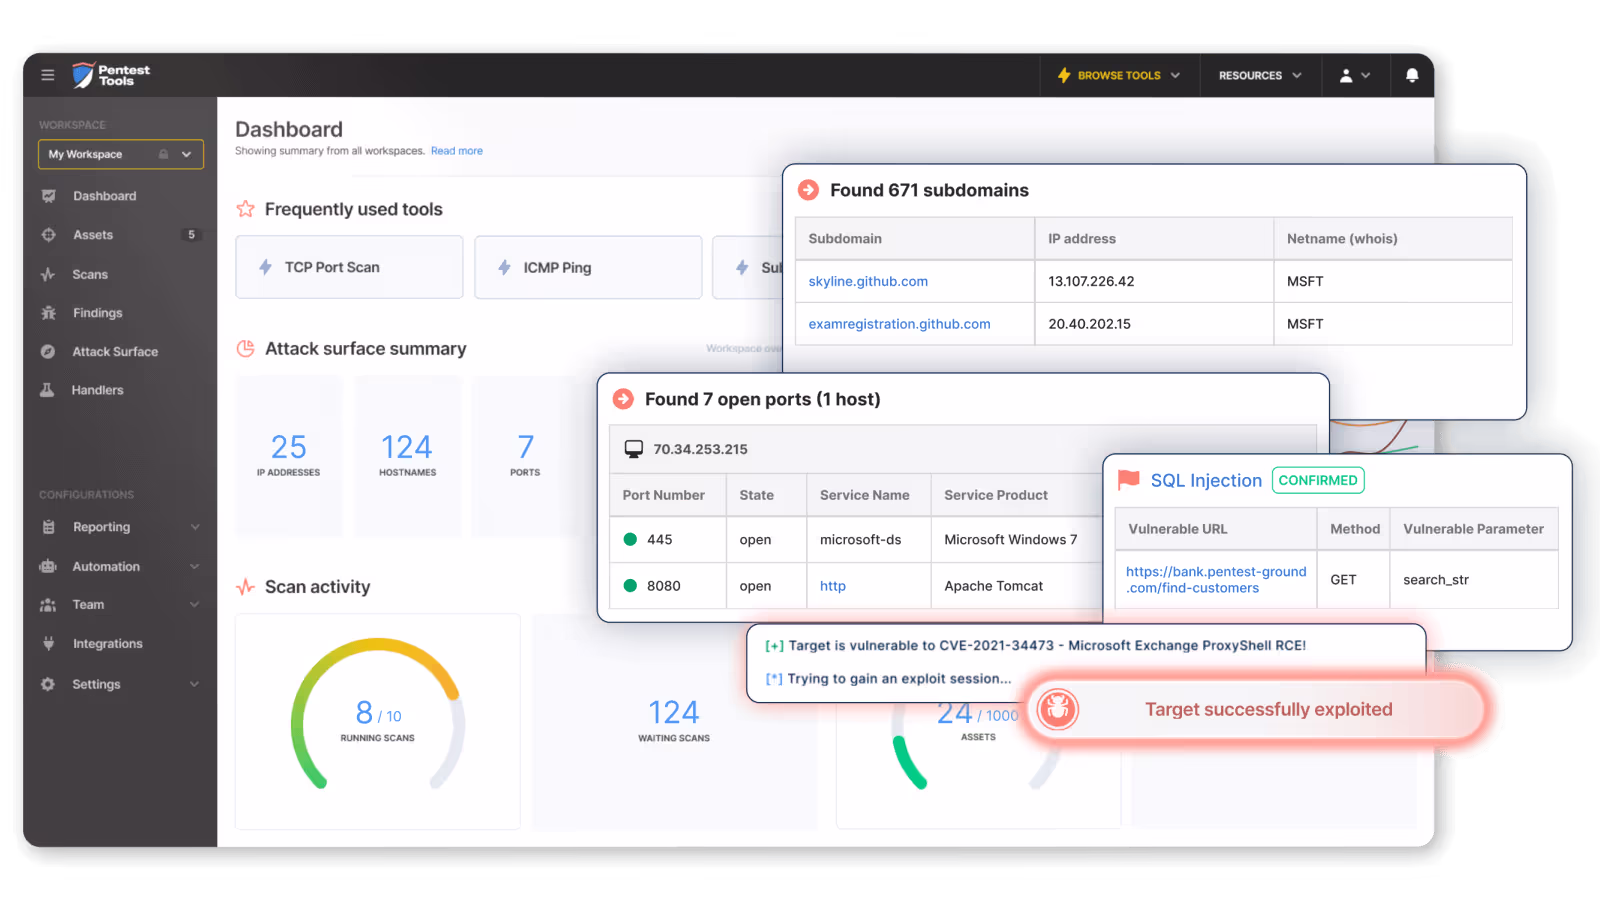Go to Dashboard in sidebar
1600x900 pixels.
pos(104,196)
